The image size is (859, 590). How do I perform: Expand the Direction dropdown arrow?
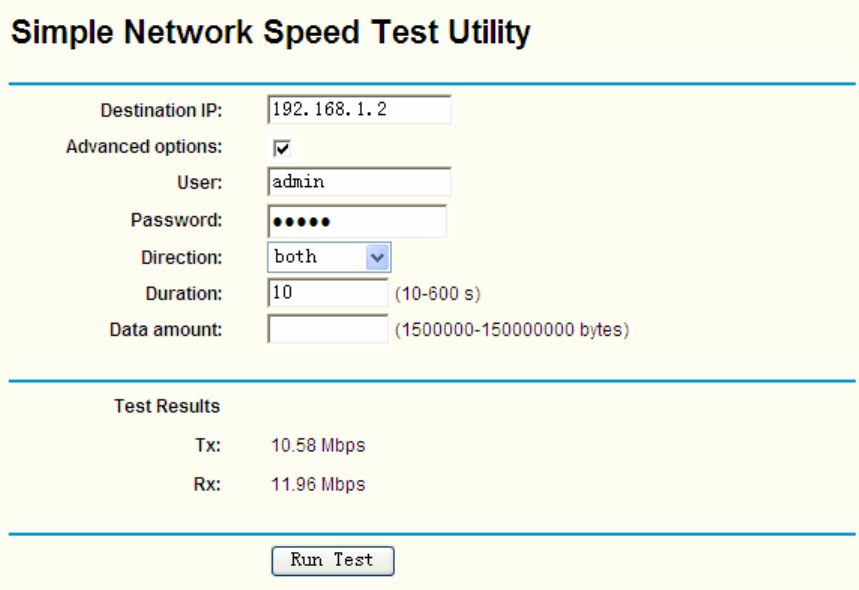377,257
